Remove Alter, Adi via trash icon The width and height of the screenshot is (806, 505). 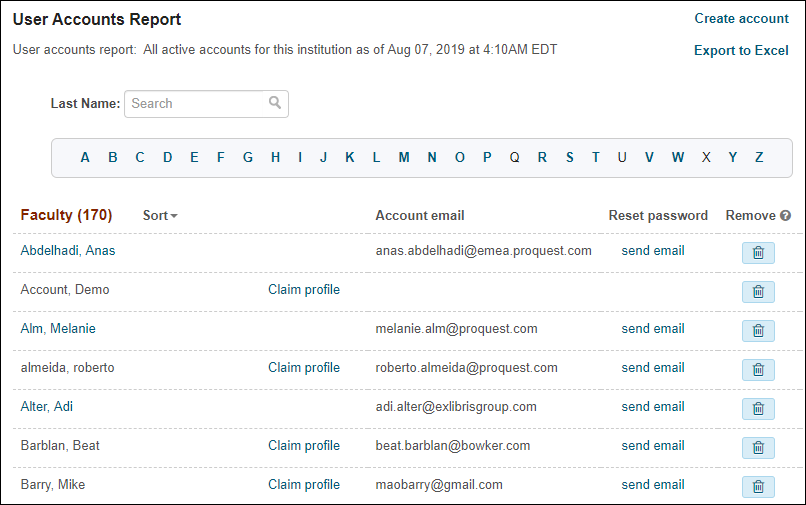[758, 409]
